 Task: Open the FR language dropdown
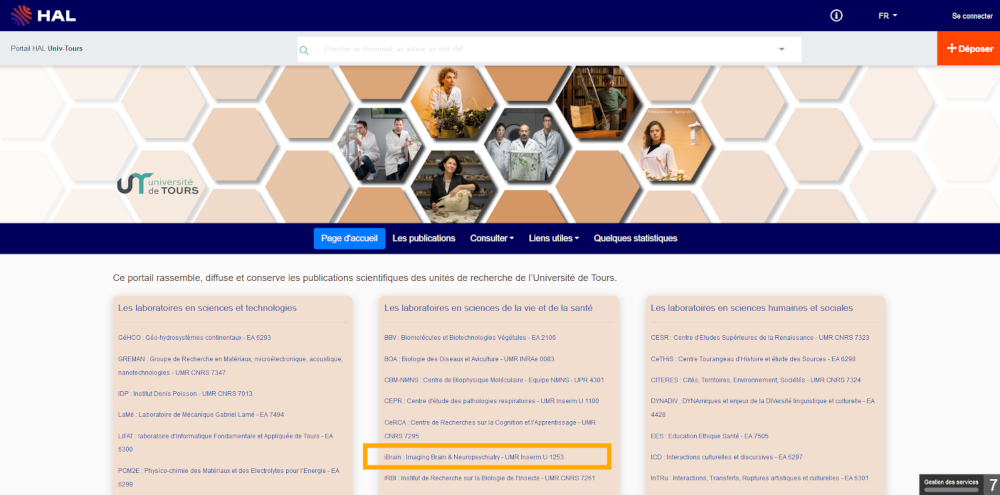pos(887,16)
